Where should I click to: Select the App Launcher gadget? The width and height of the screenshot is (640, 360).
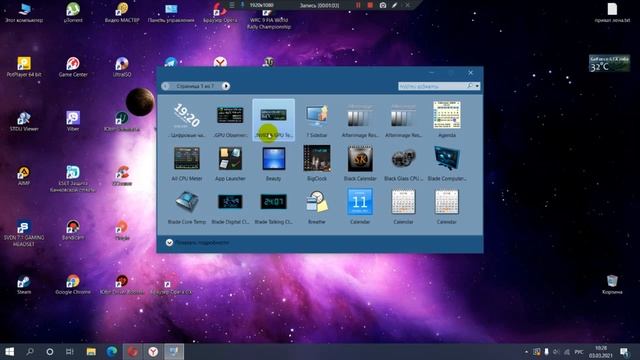point(230,163)
